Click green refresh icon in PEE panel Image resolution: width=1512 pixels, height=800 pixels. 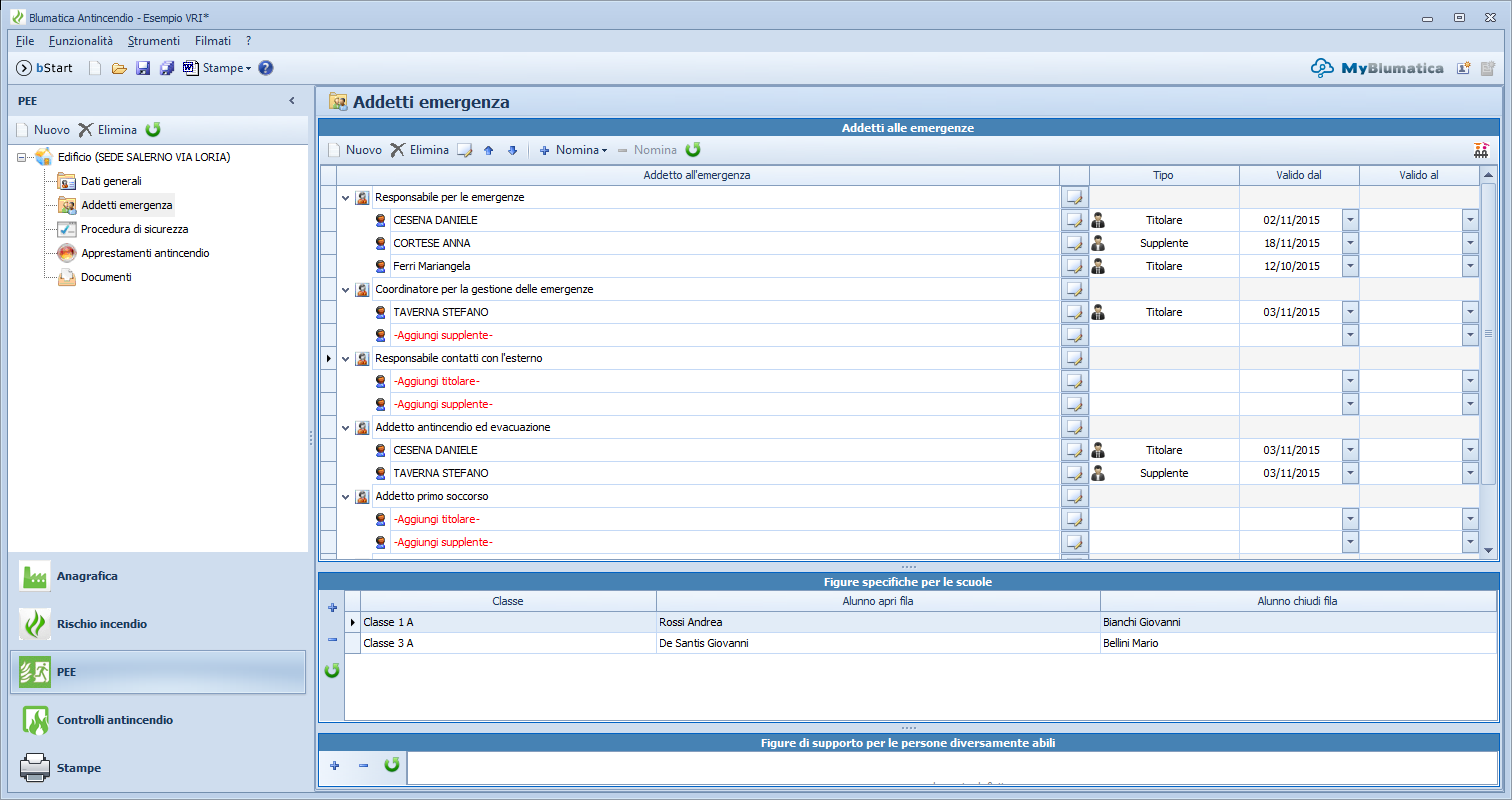pyautogui.click(x=153, y=129)
